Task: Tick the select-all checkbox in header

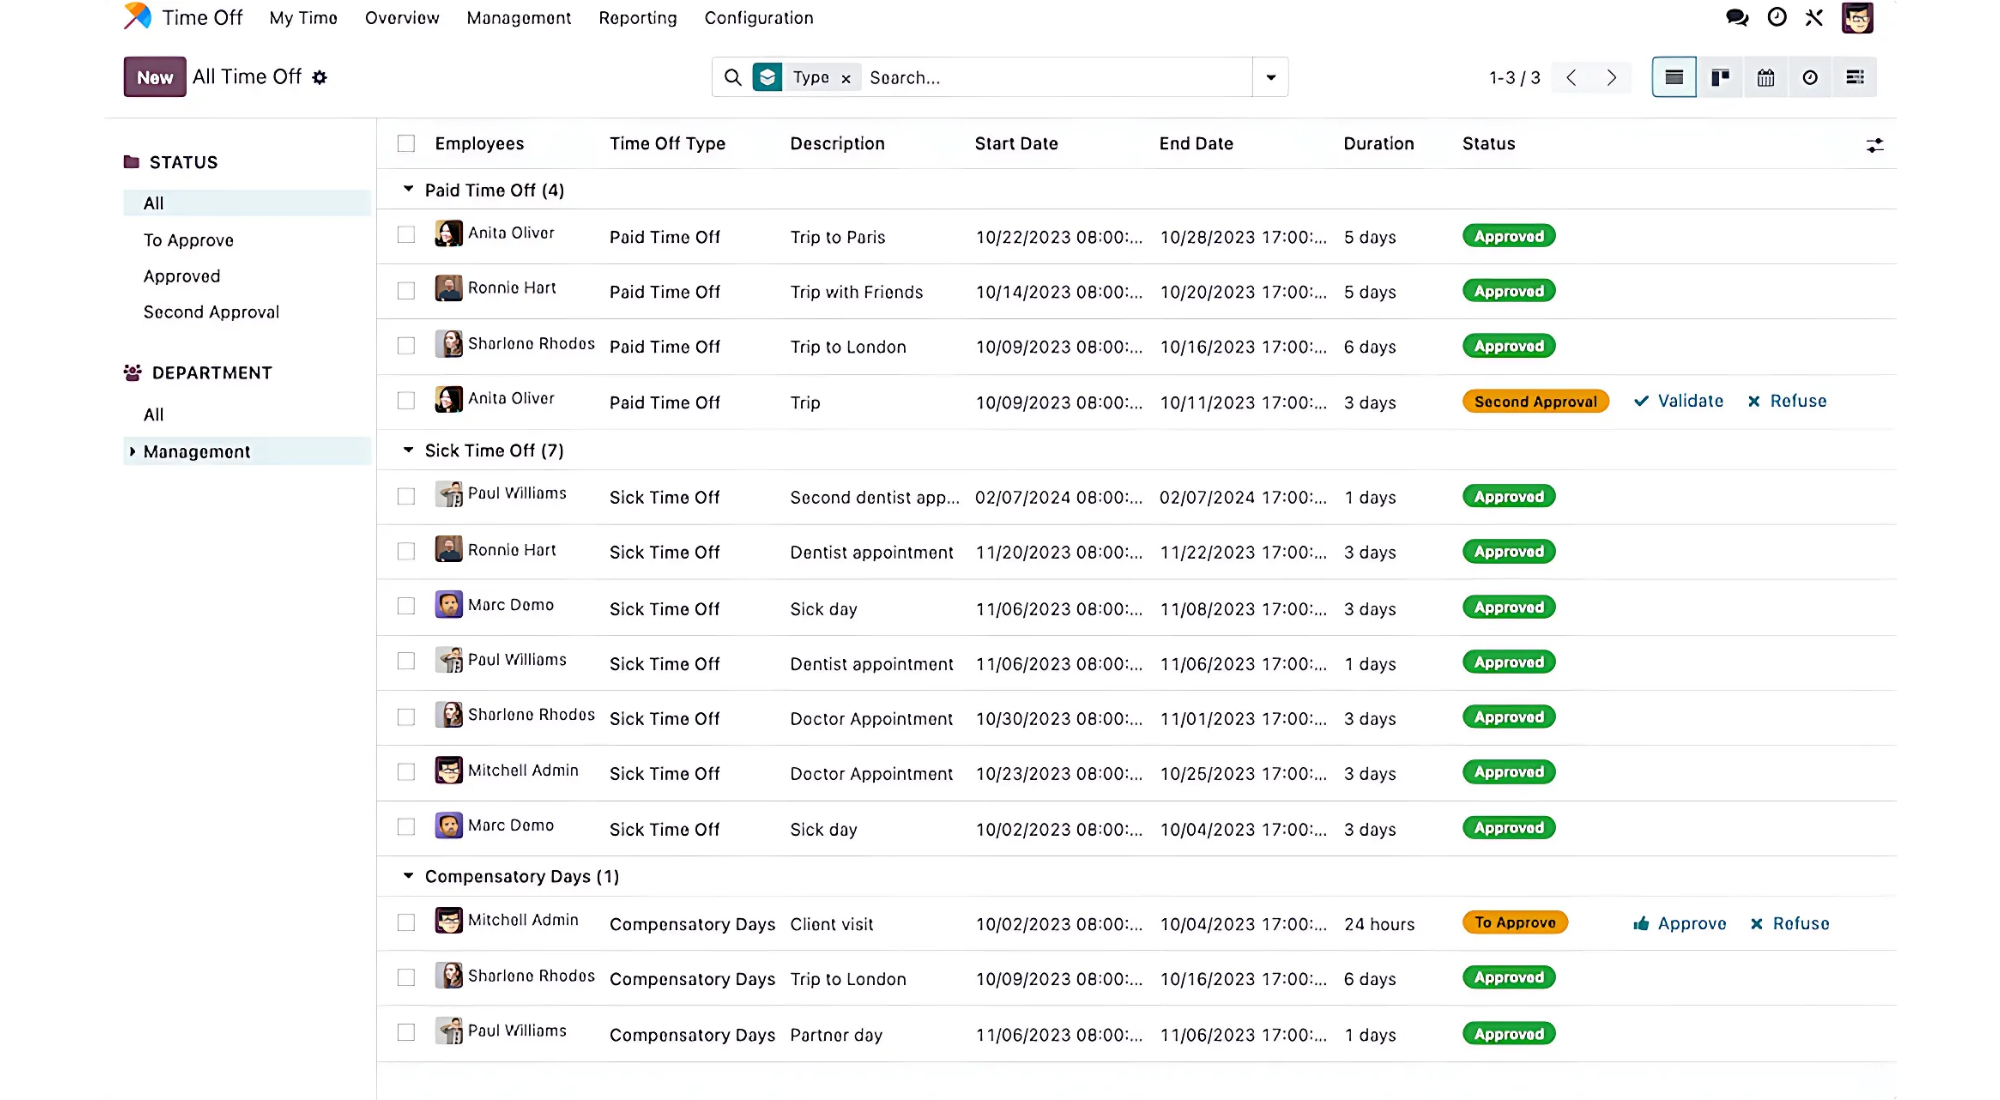Action: click(x=406, y=143)
